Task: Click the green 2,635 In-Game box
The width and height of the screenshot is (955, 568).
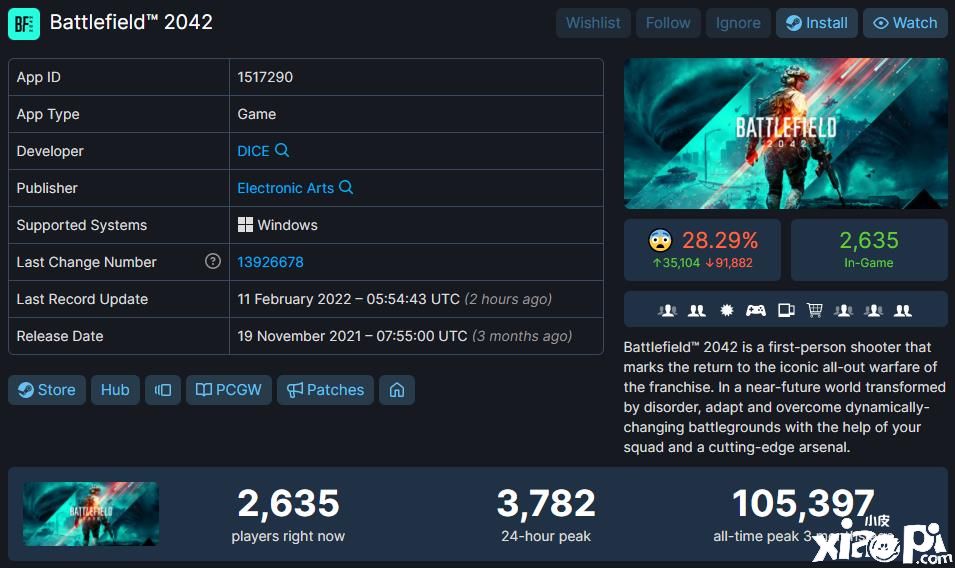Action: pyautogui.click(x=869, y=250)
